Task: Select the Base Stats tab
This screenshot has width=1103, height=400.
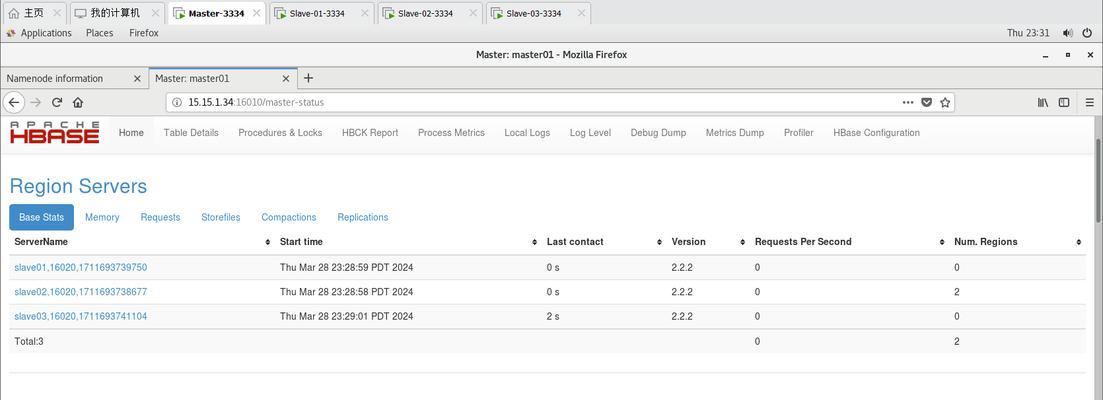Action: (x=42, y=217)
